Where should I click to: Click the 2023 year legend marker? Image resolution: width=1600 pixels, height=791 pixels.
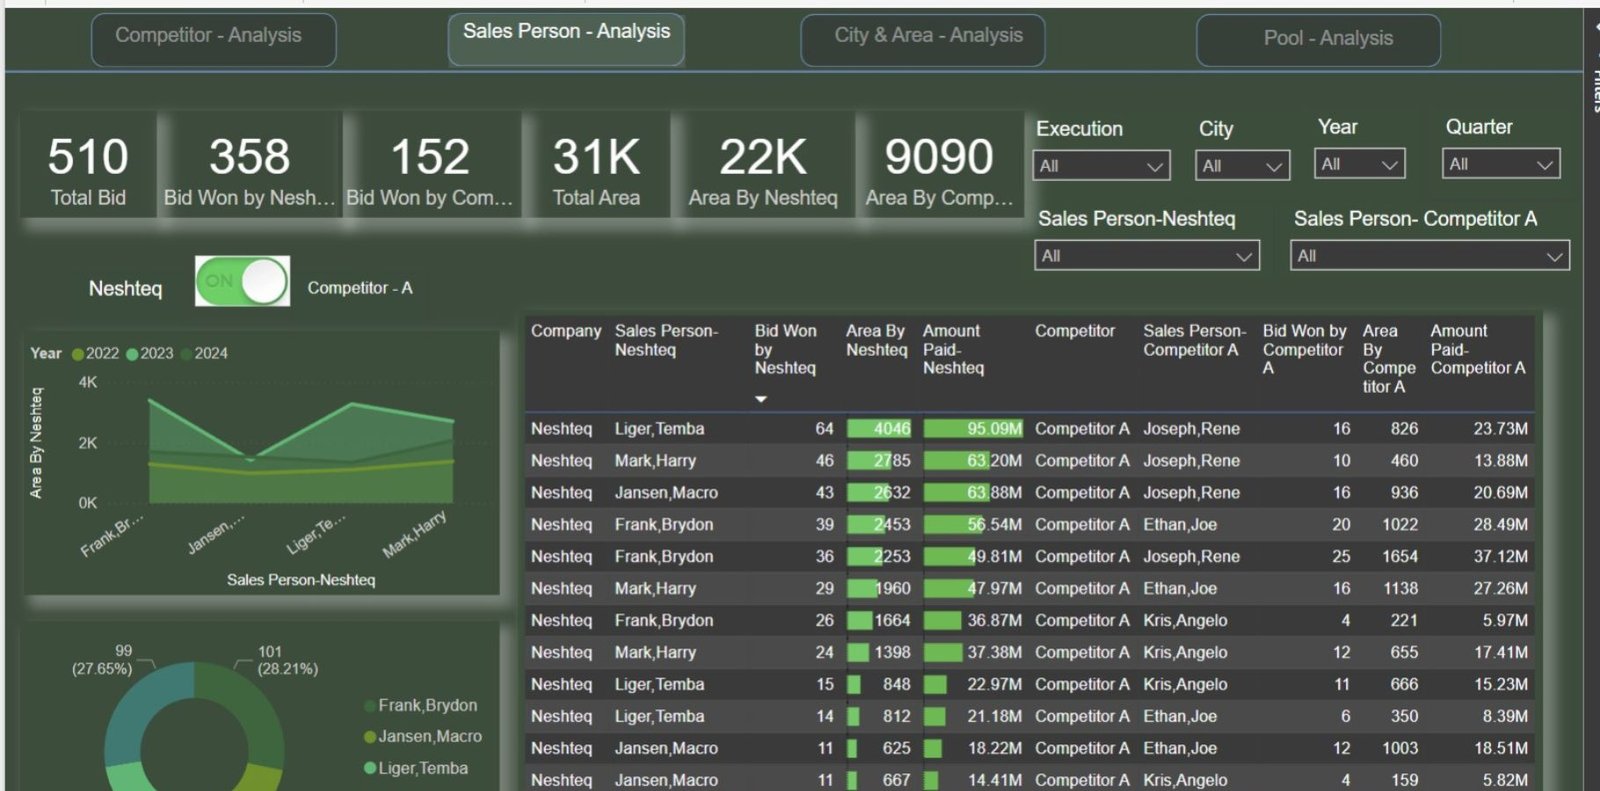132,354
